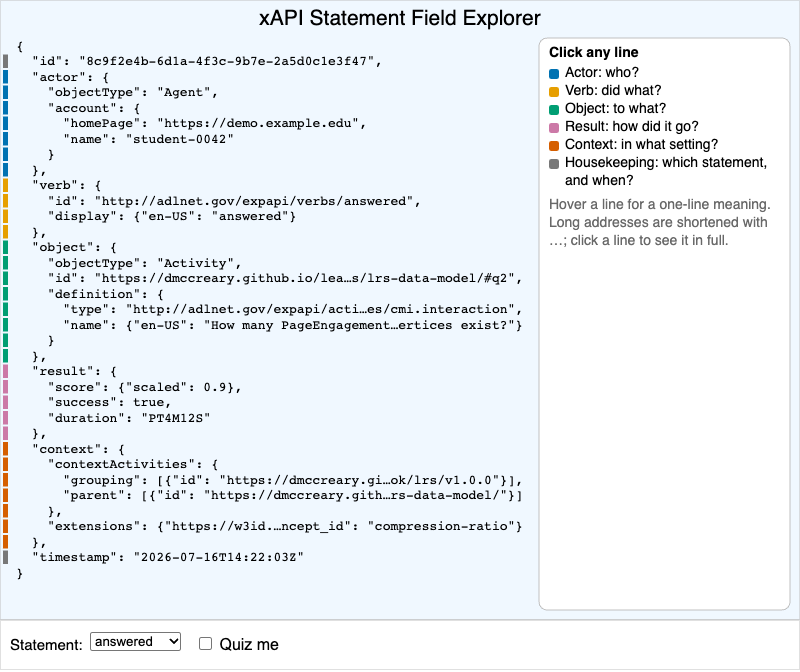Select the "type" cmi.interaction line
The height and width of the screenshot is (672, 800).
click(292, 309)
